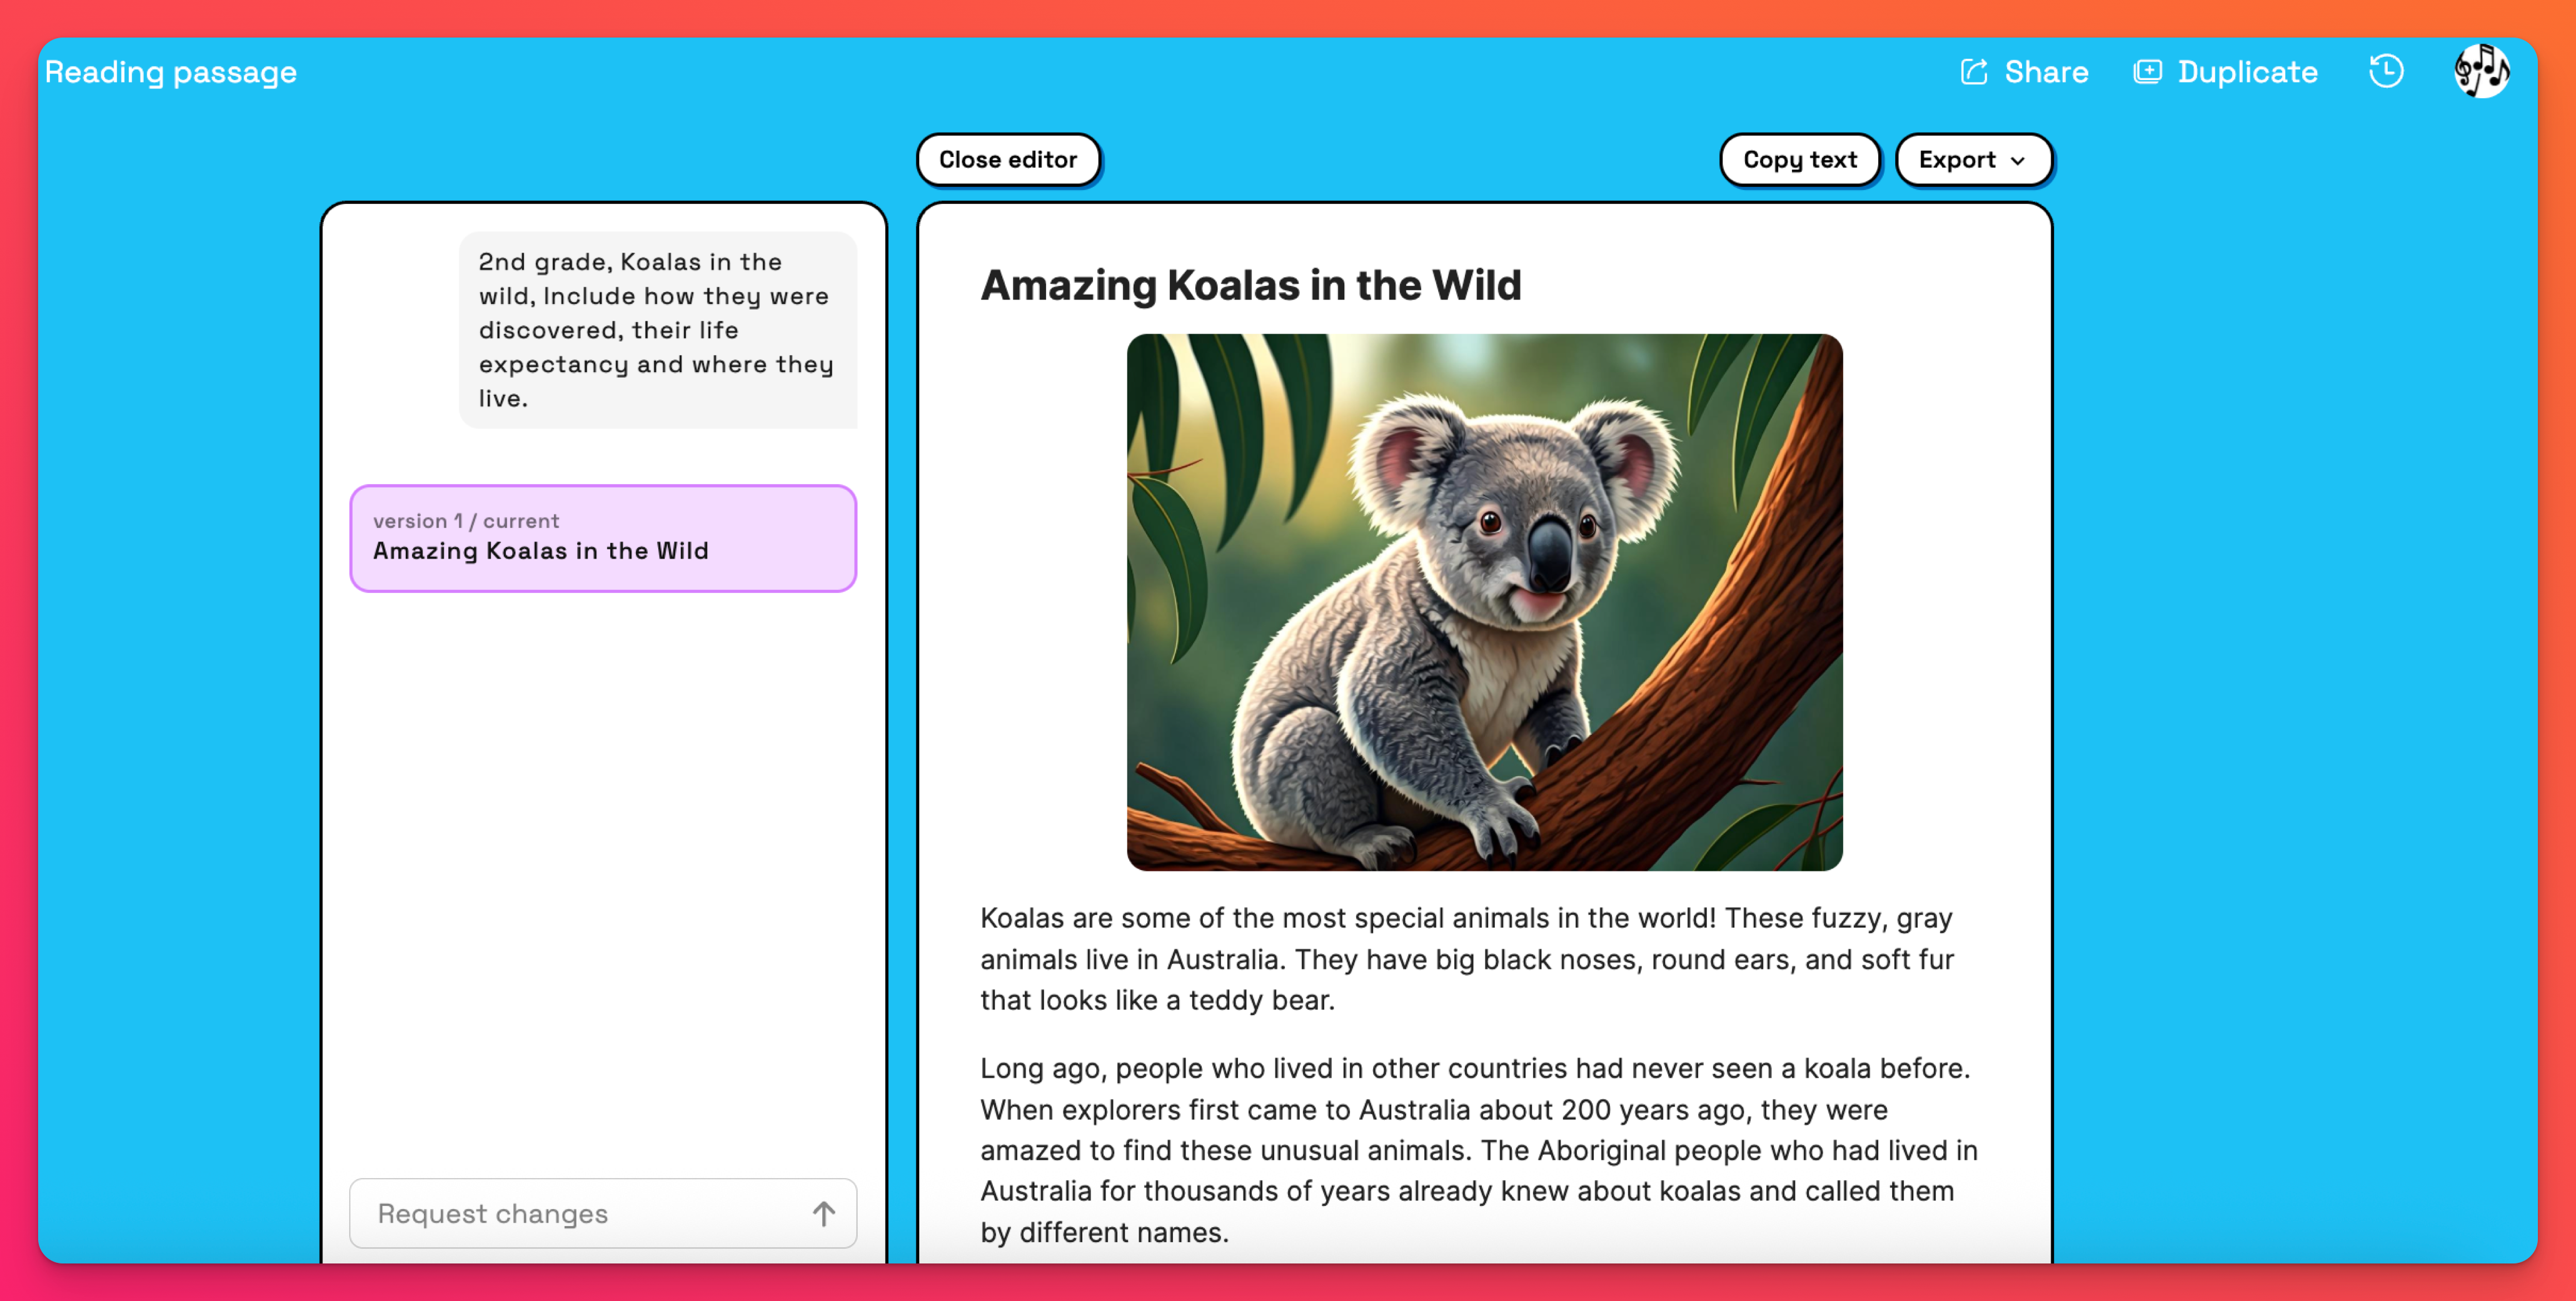Click the send arrow in Request changes
This screenshot has height=1301, width=2576.
pyautogui.click(x=823, y=1213)
